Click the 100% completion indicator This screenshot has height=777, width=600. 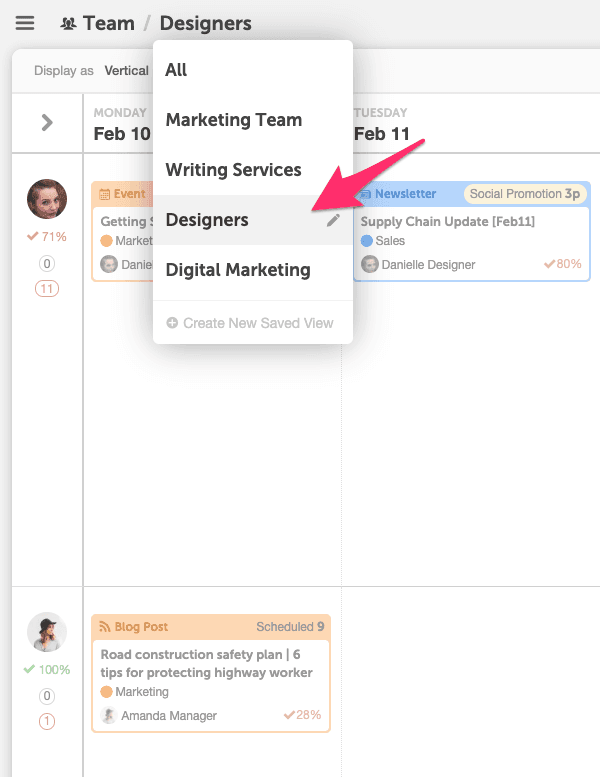[x=47, y=669]
